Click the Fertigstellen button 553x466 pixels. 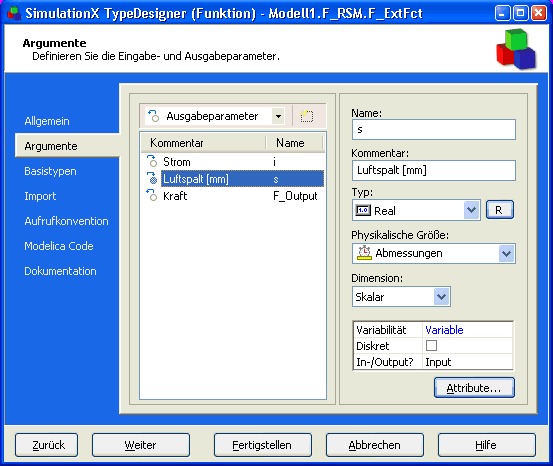tap(263, 445)
